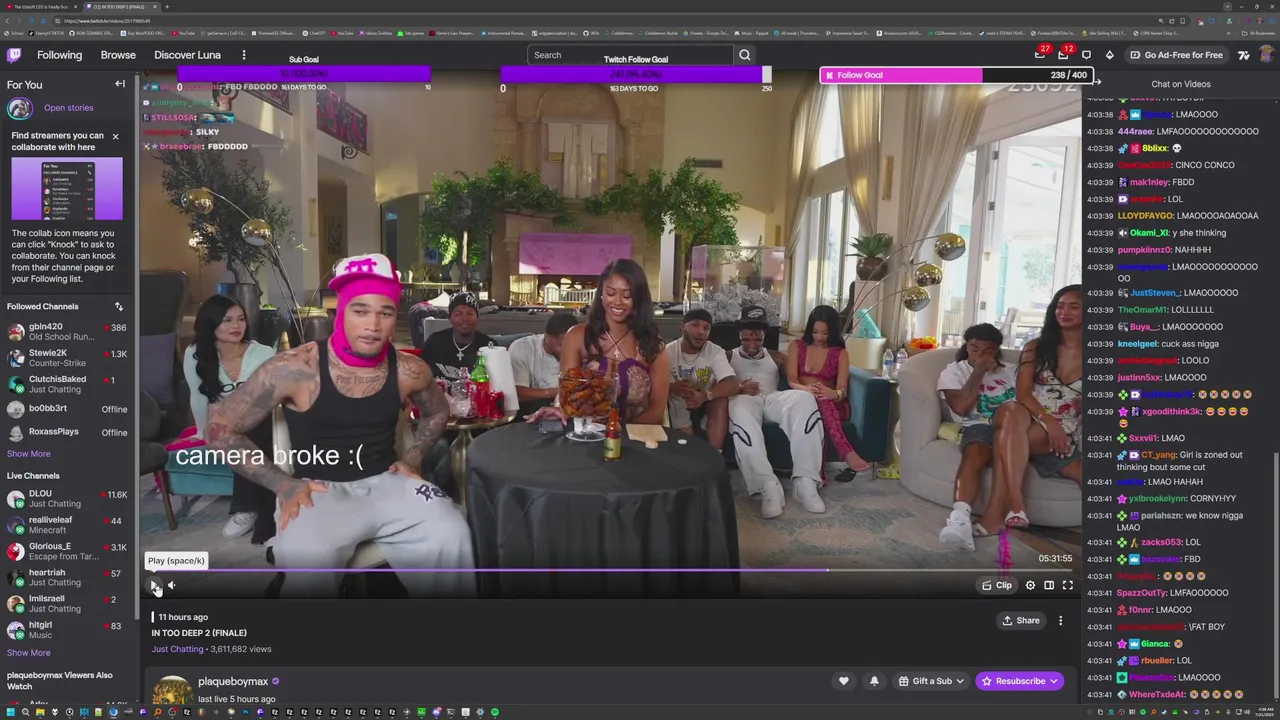Open the Whispers speech-bubble icon
This screenshot has width=1280, height=720.
click(1086, 55)
